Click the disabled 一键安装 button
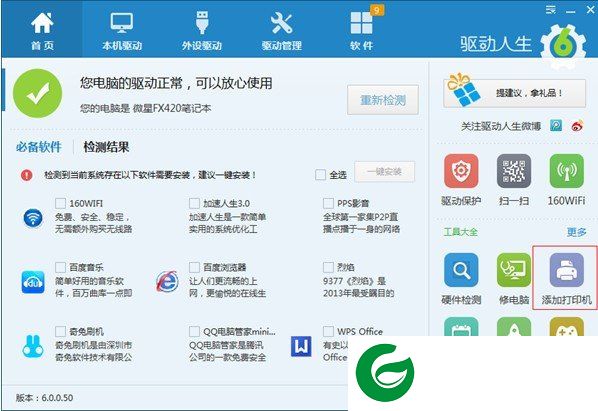 tap(384, 172)
